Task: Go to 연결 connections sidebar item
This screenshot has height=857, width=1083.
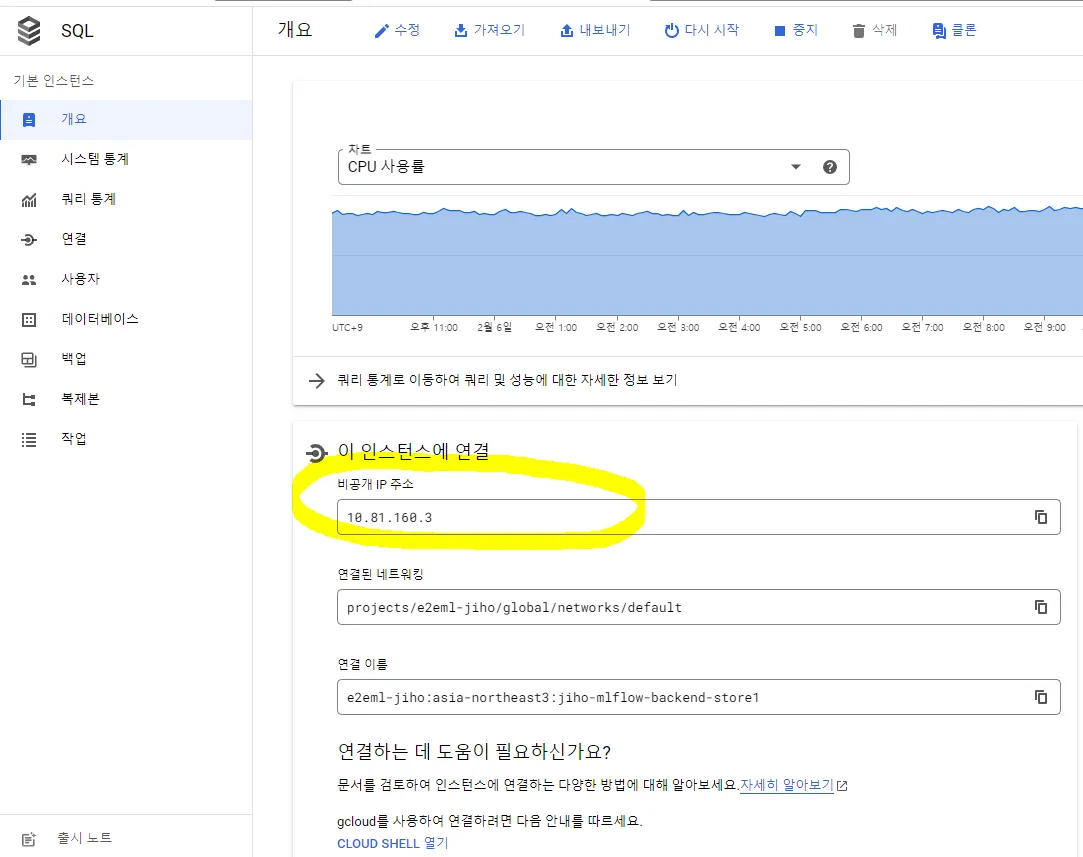Action: click(x=126, y=240)
